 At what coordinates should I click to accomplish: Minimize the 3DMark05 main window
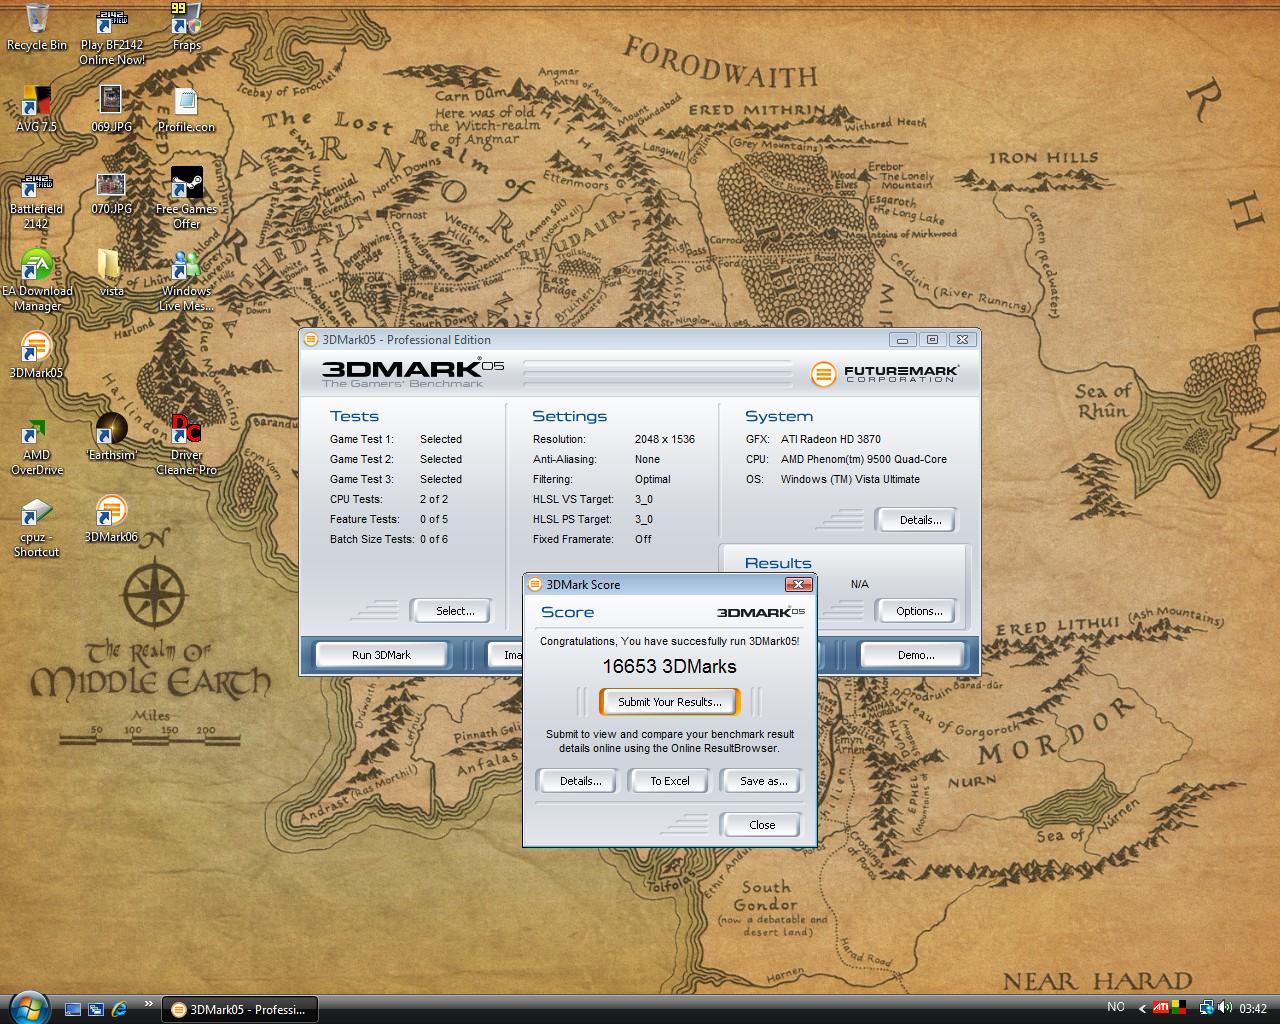(x=902, y=340)
